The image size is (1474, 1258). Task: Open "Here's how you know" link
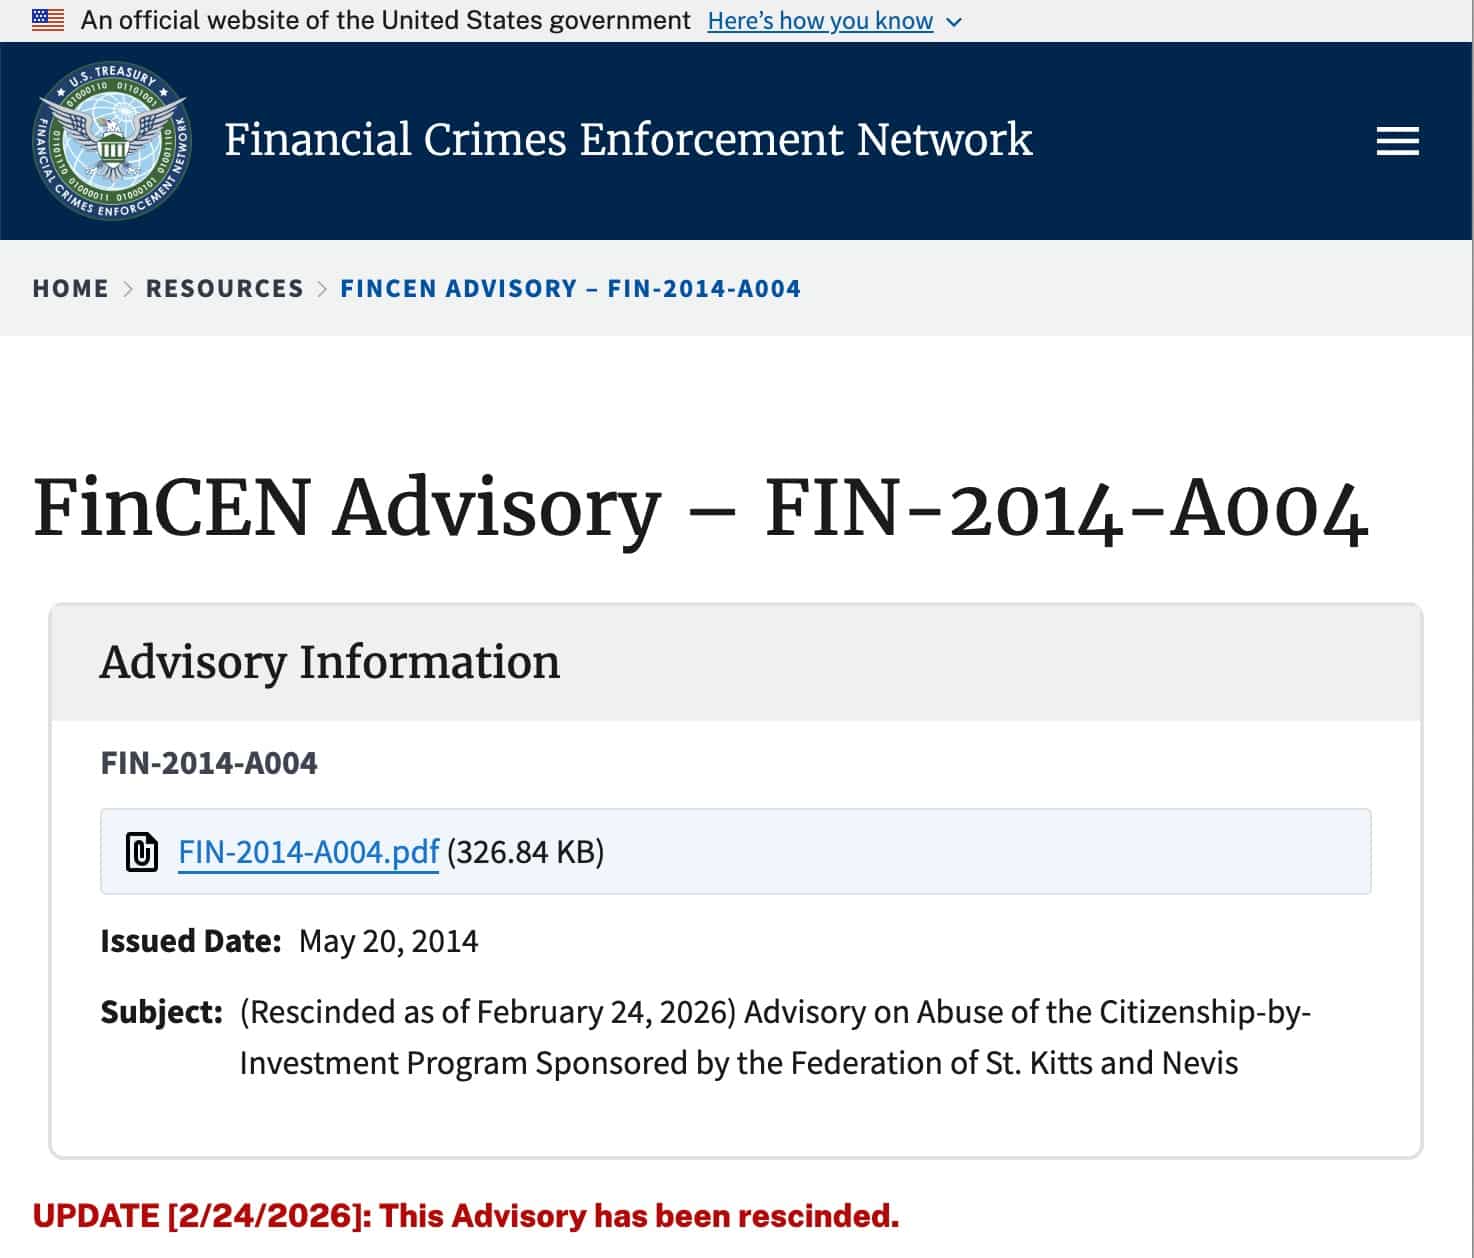[820, 21]
